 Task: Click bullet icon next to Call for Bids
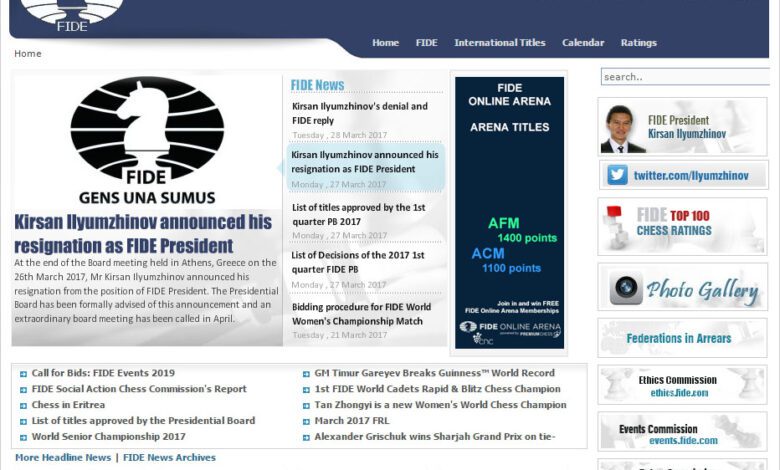tap(23, 374)
